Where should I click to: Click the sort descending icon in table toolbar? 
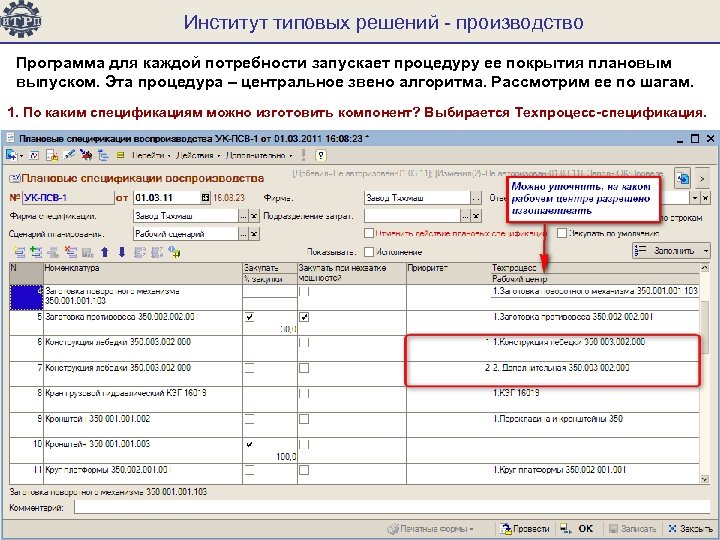click(157, 252)
